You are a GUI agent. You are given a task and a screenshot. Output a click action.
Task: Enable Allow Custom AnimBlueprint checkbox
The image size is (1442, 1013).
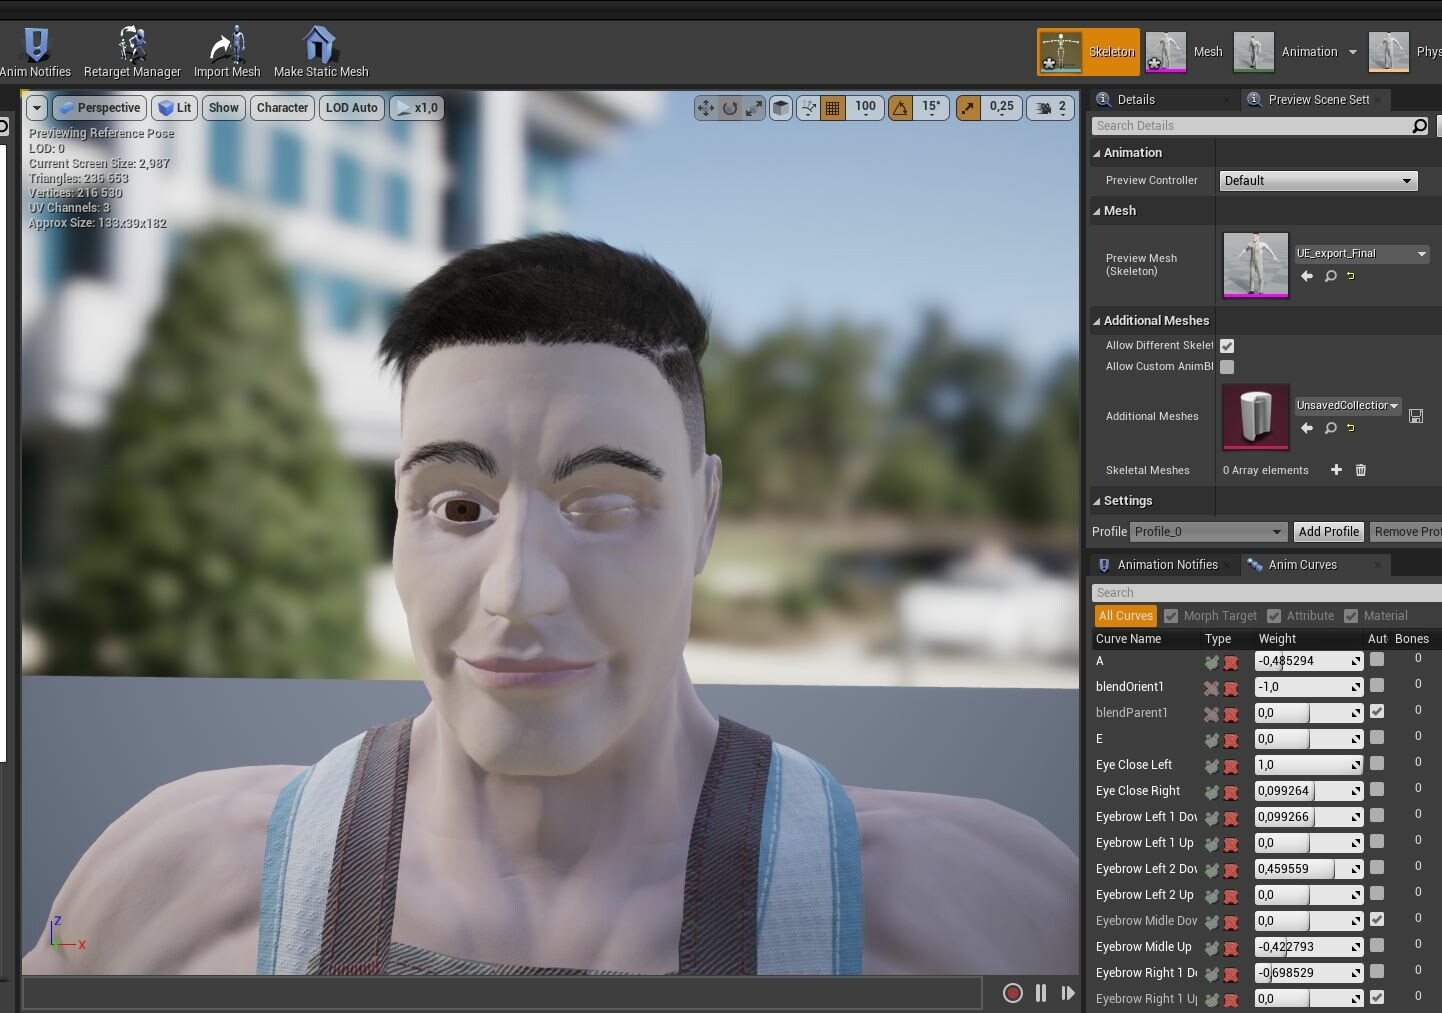coord(1227,367)
